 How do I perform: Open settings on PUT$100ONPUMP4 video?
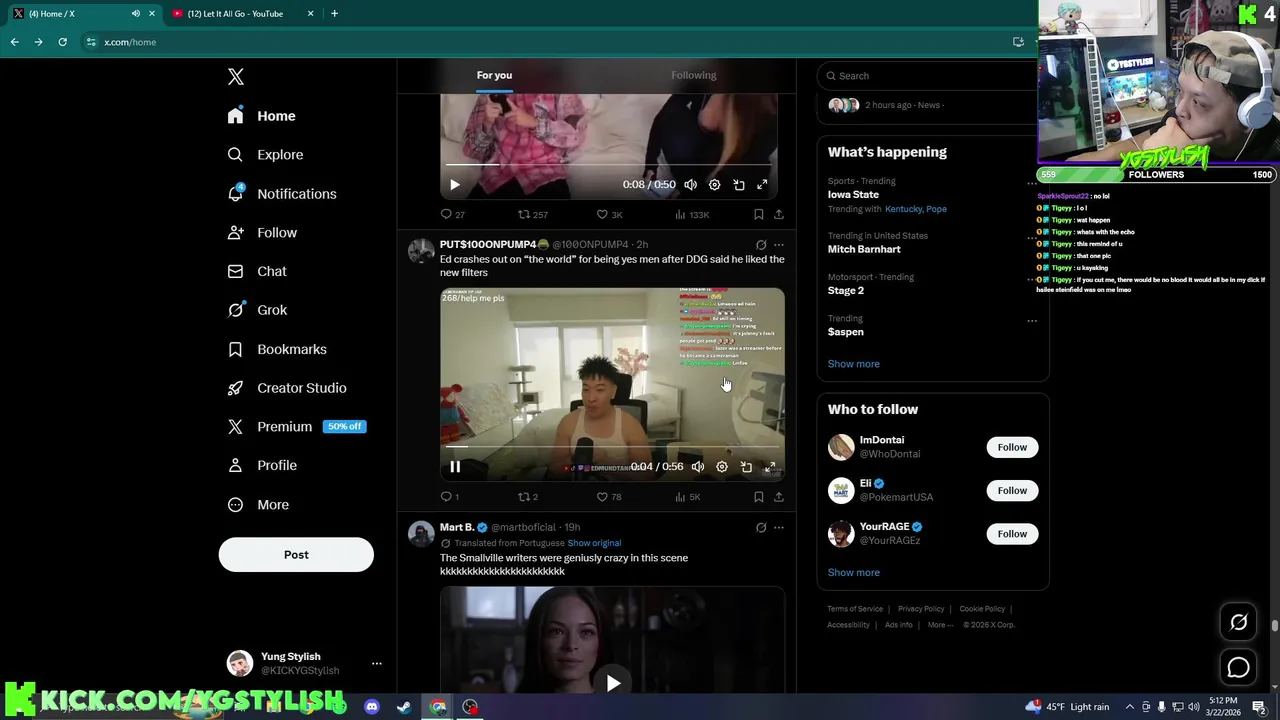[x=722, y=467]
